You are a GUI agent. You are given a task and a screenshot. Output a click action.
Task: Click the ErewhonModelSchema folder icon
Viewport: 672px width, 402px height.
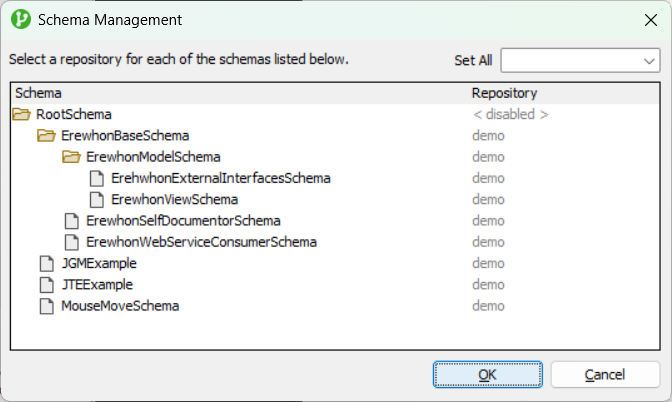coord(70,157)
